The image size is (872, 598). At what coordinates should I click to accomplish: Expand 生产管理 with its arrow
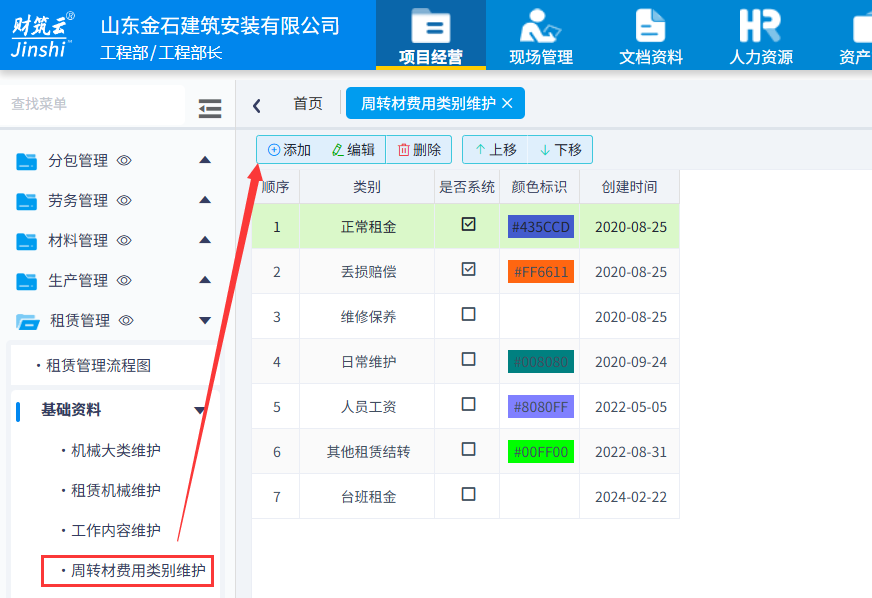[205, 280]
